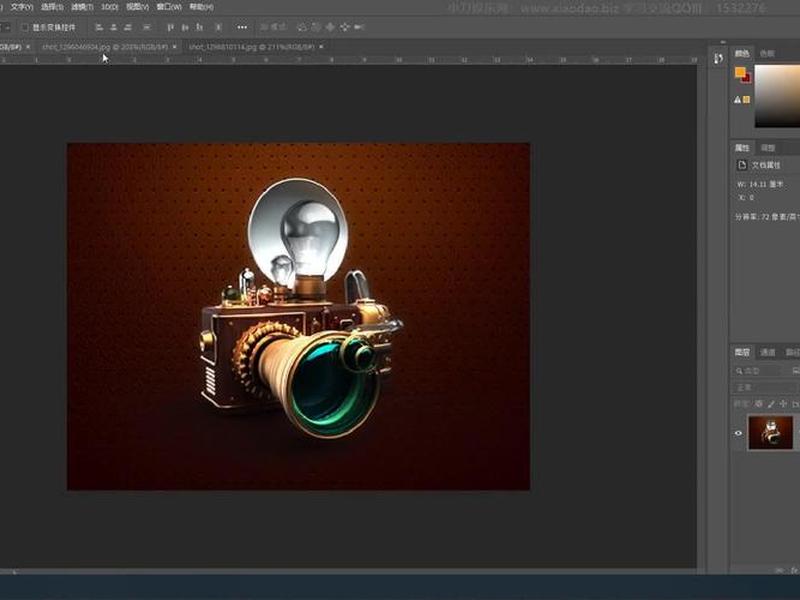Open the 选择(S) menu
800x600 pixels.
tap(52, 7)
